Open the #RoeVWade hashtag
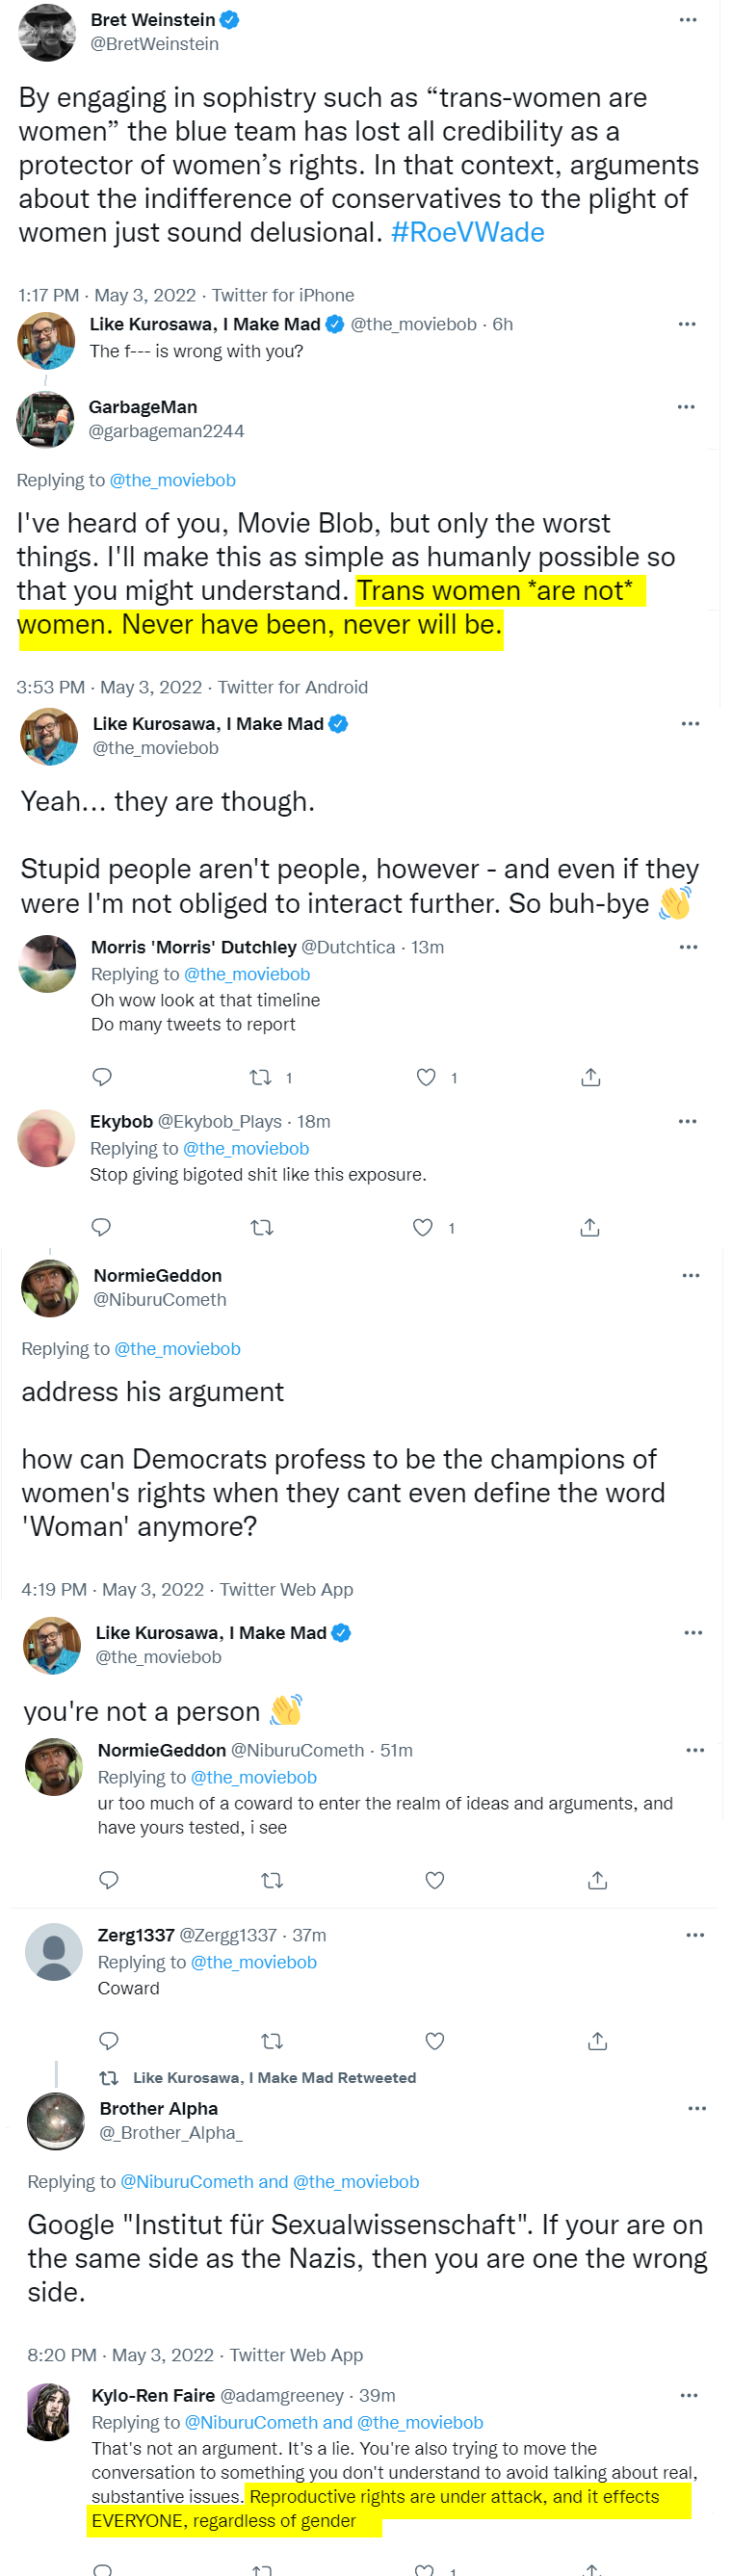Viewport: 732px width, 2576px height. click(x=467, y=232)
